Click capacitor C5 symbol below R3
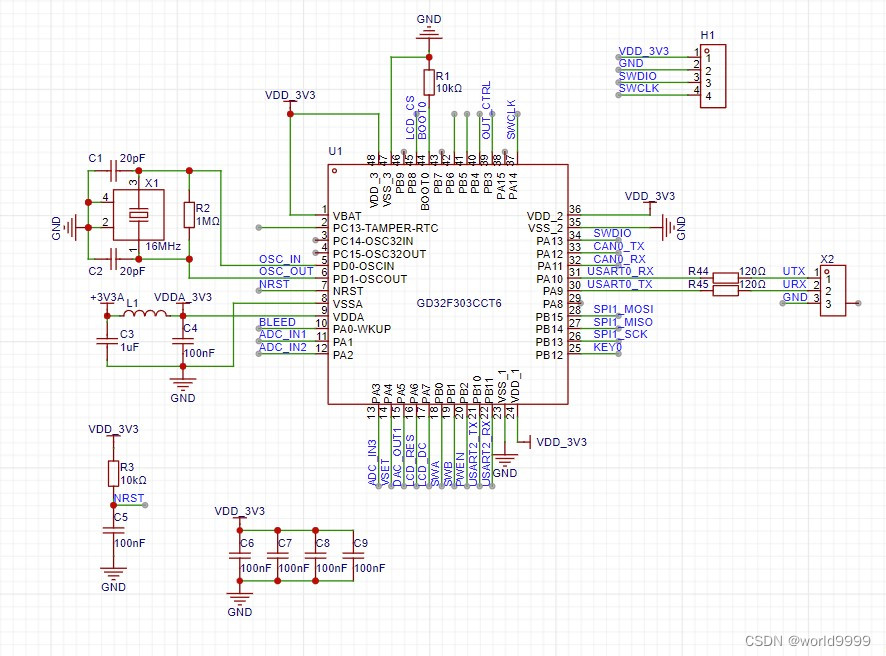 [114, 530]
